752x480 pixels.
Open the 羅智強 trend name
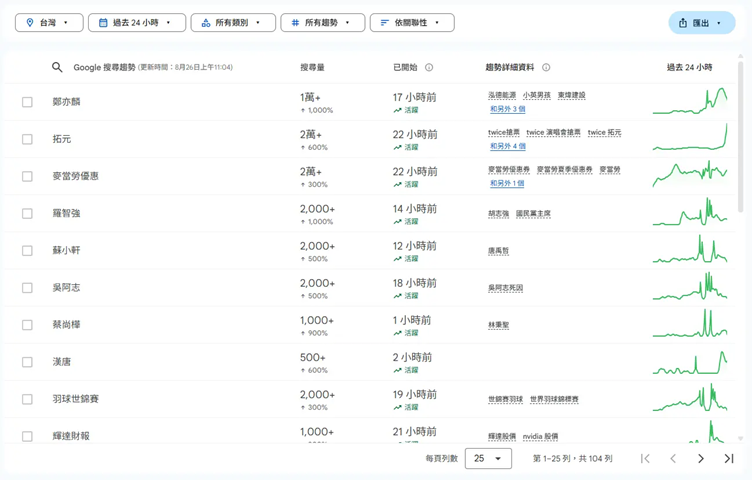pyautogui.click(x=66, y=213)
